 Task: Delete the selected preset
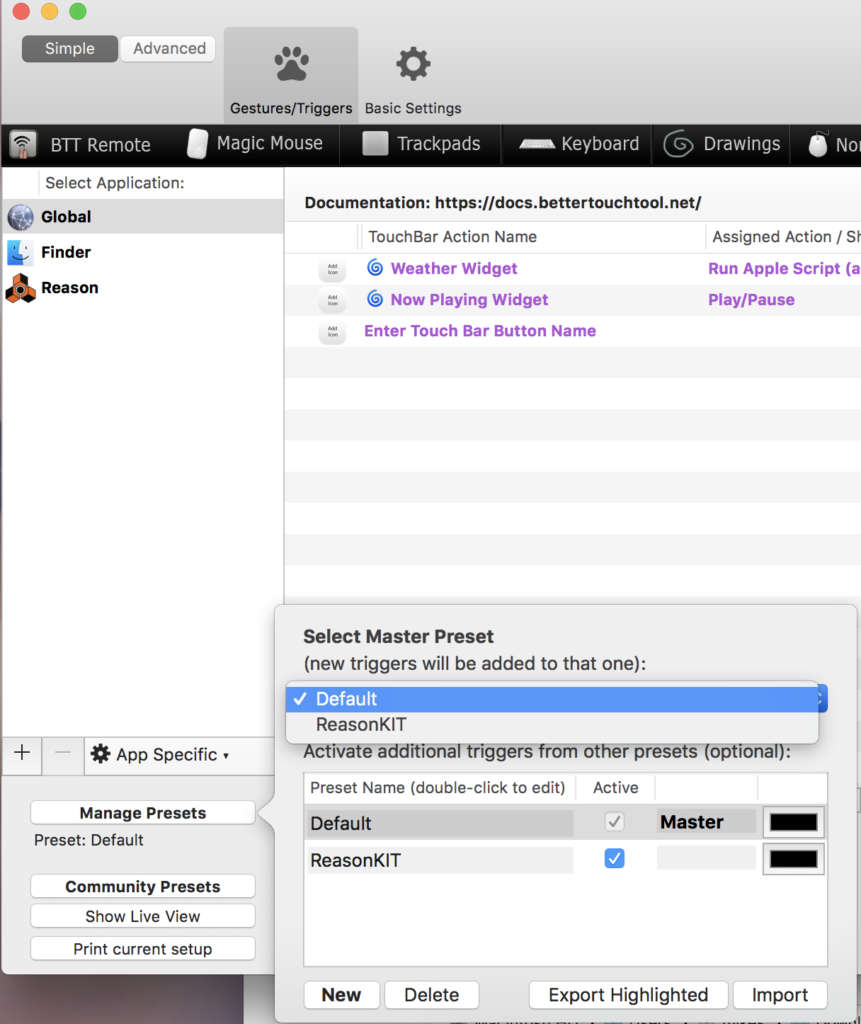pyautogui.click(x=431, y=995)
